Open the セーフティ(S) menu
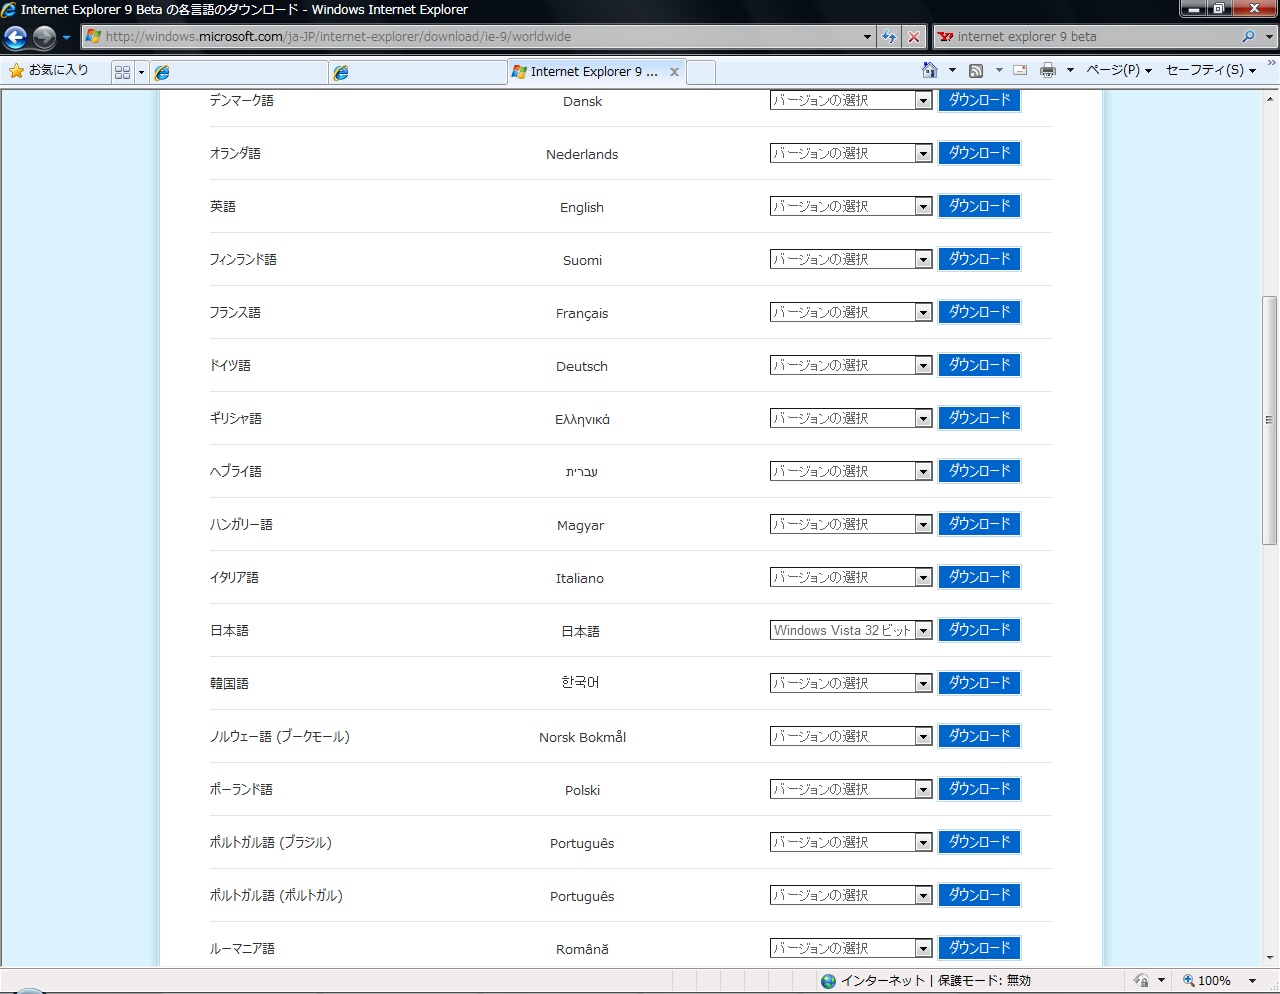 click(x=1211, y=70)
